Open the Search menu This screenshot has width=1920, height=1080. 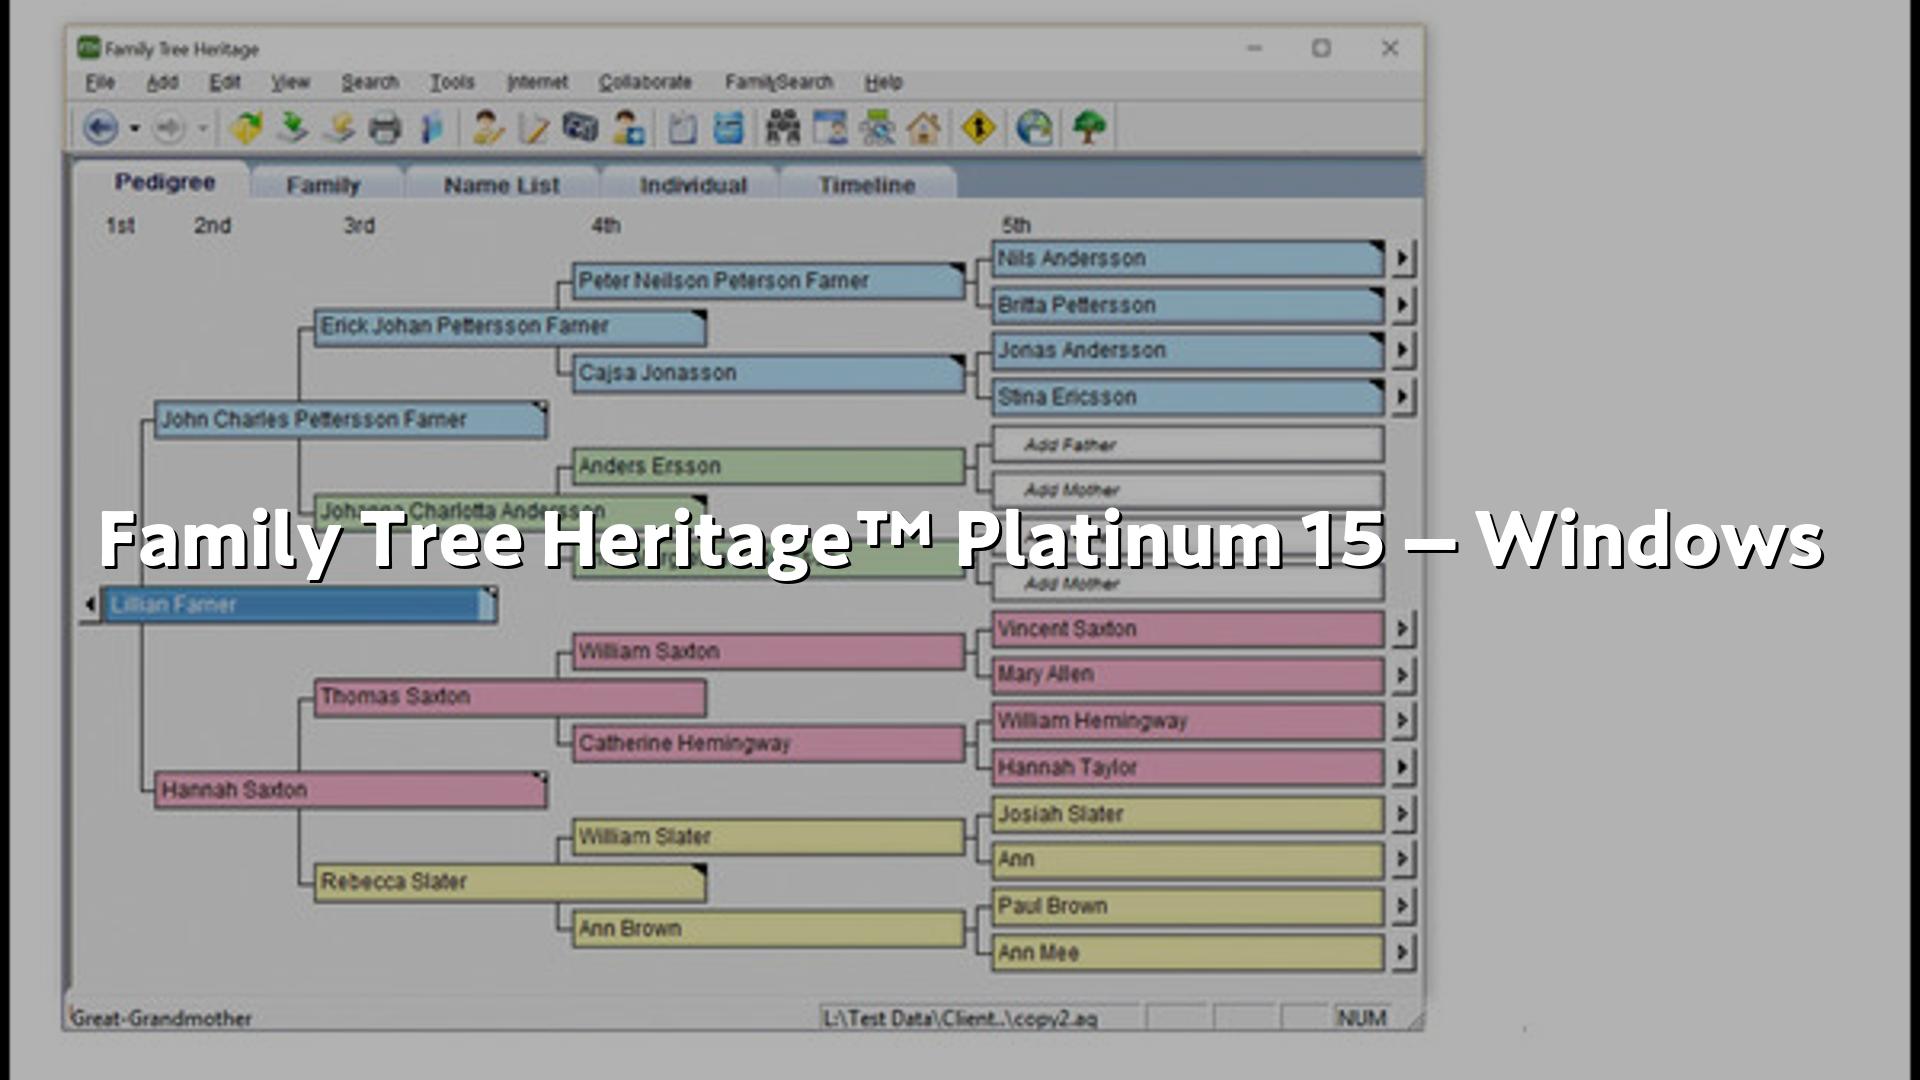coord(370,82)
